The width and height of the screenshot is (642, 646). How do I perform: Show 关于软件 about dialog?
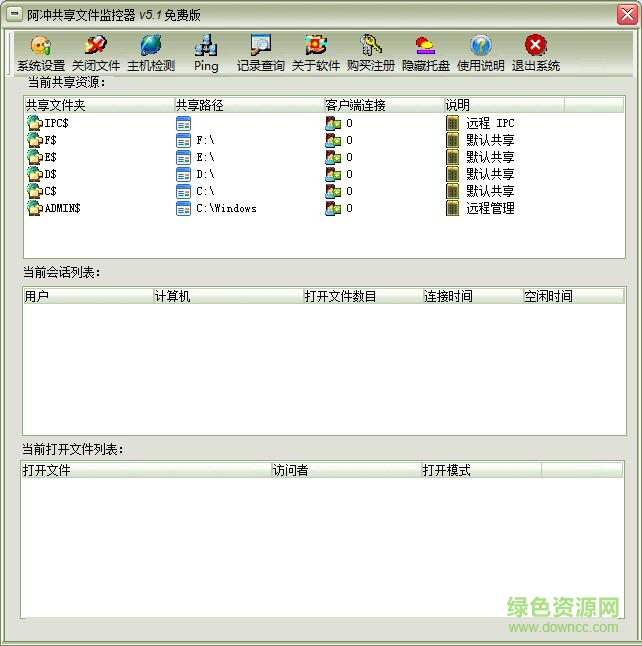pos(316,53)
